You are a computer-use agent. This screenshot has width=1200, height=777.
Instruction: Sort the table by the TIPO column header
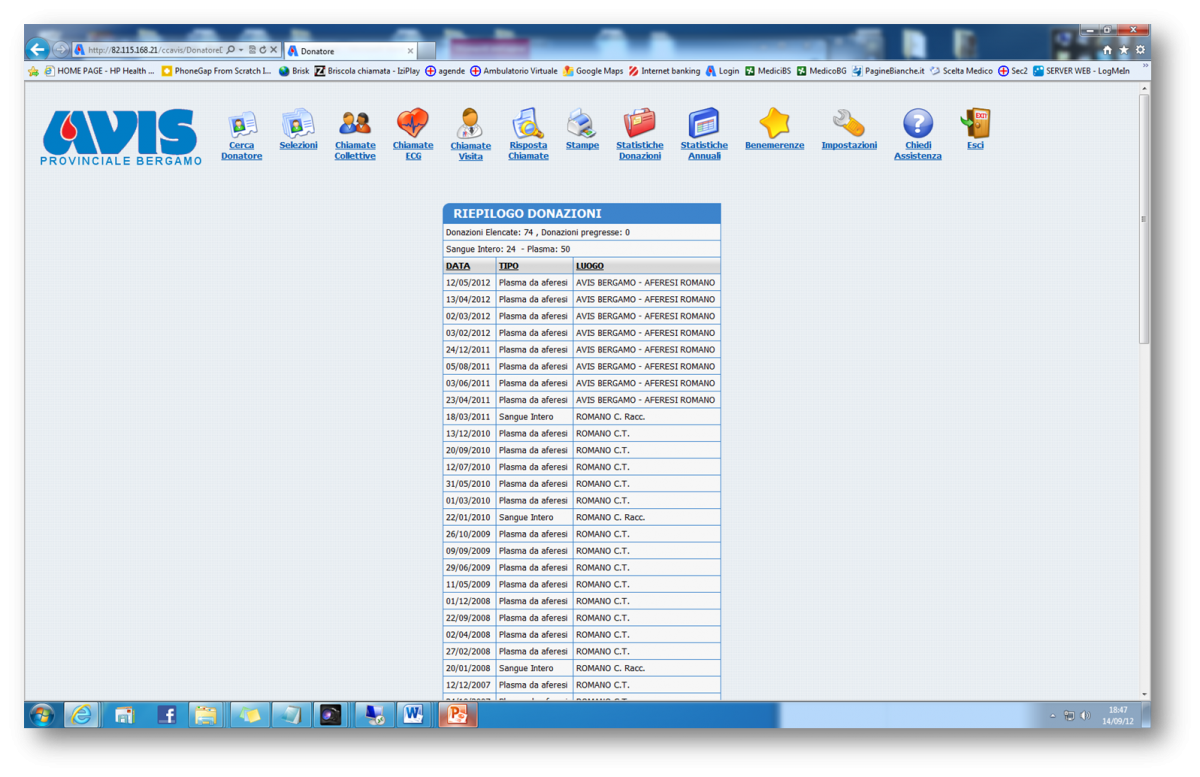coord(509,266)
